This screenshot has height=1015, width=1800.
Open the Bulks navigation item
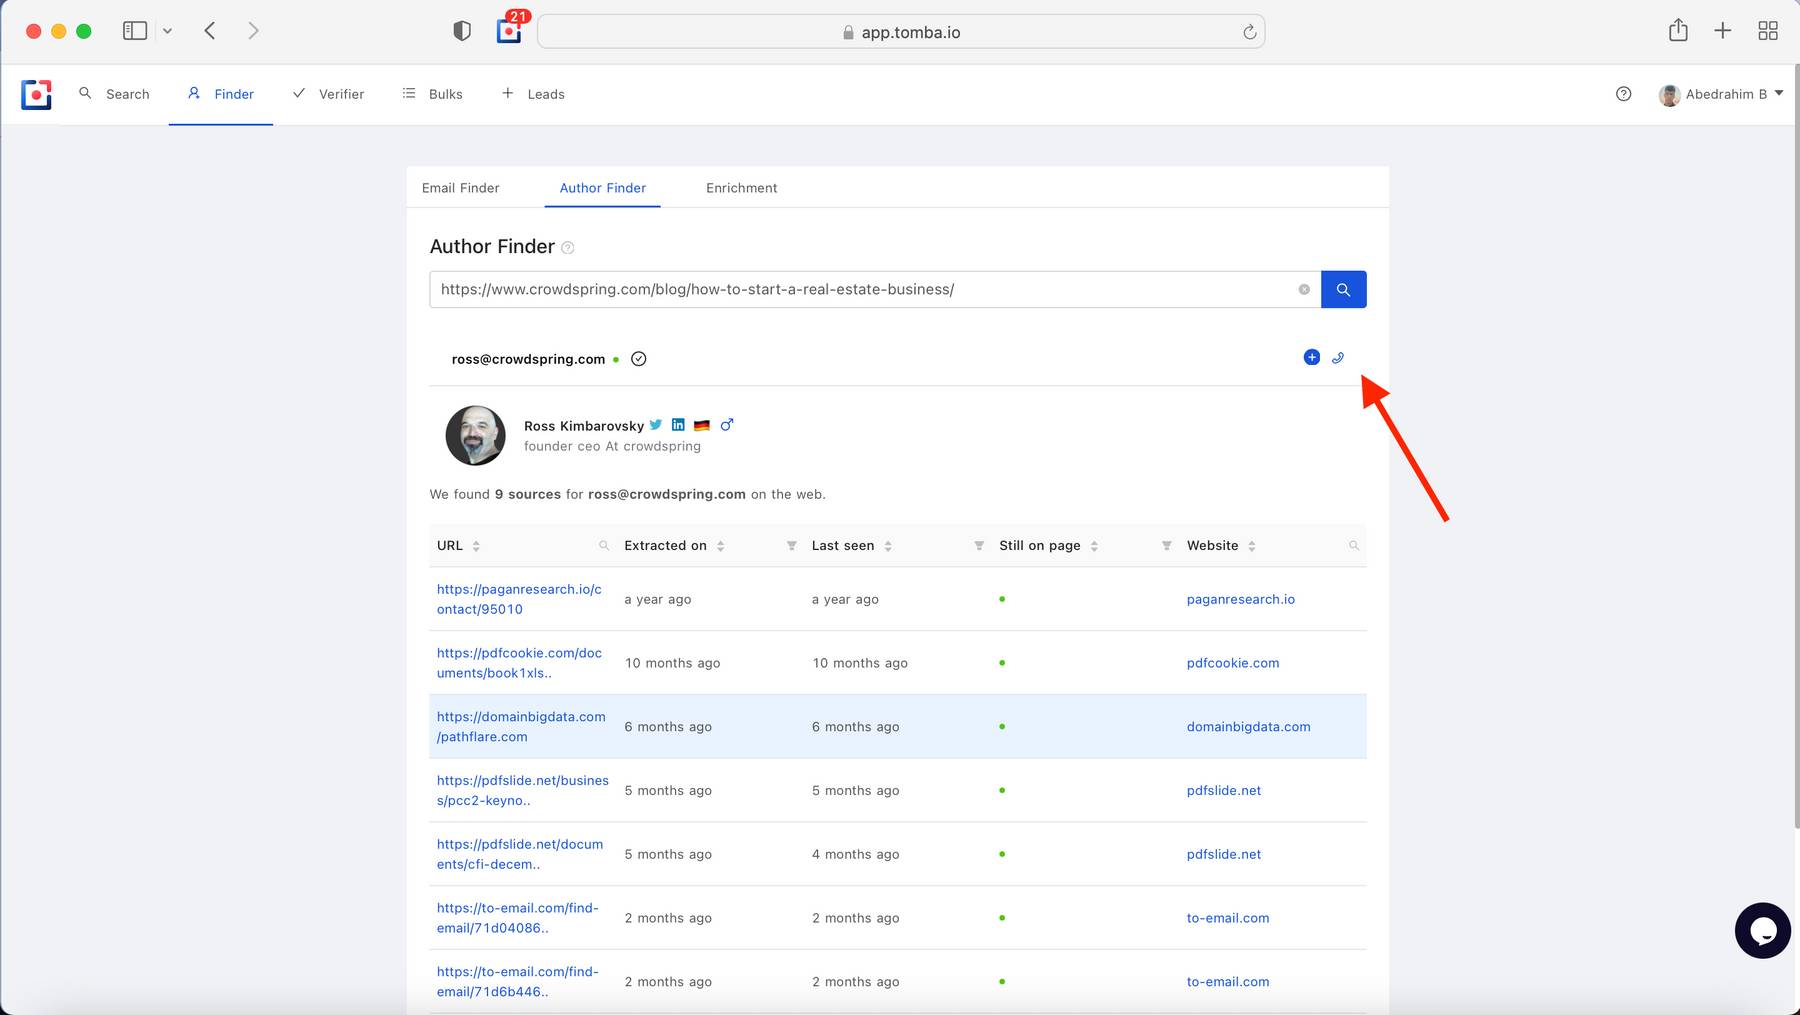click(x=432, y=94)
